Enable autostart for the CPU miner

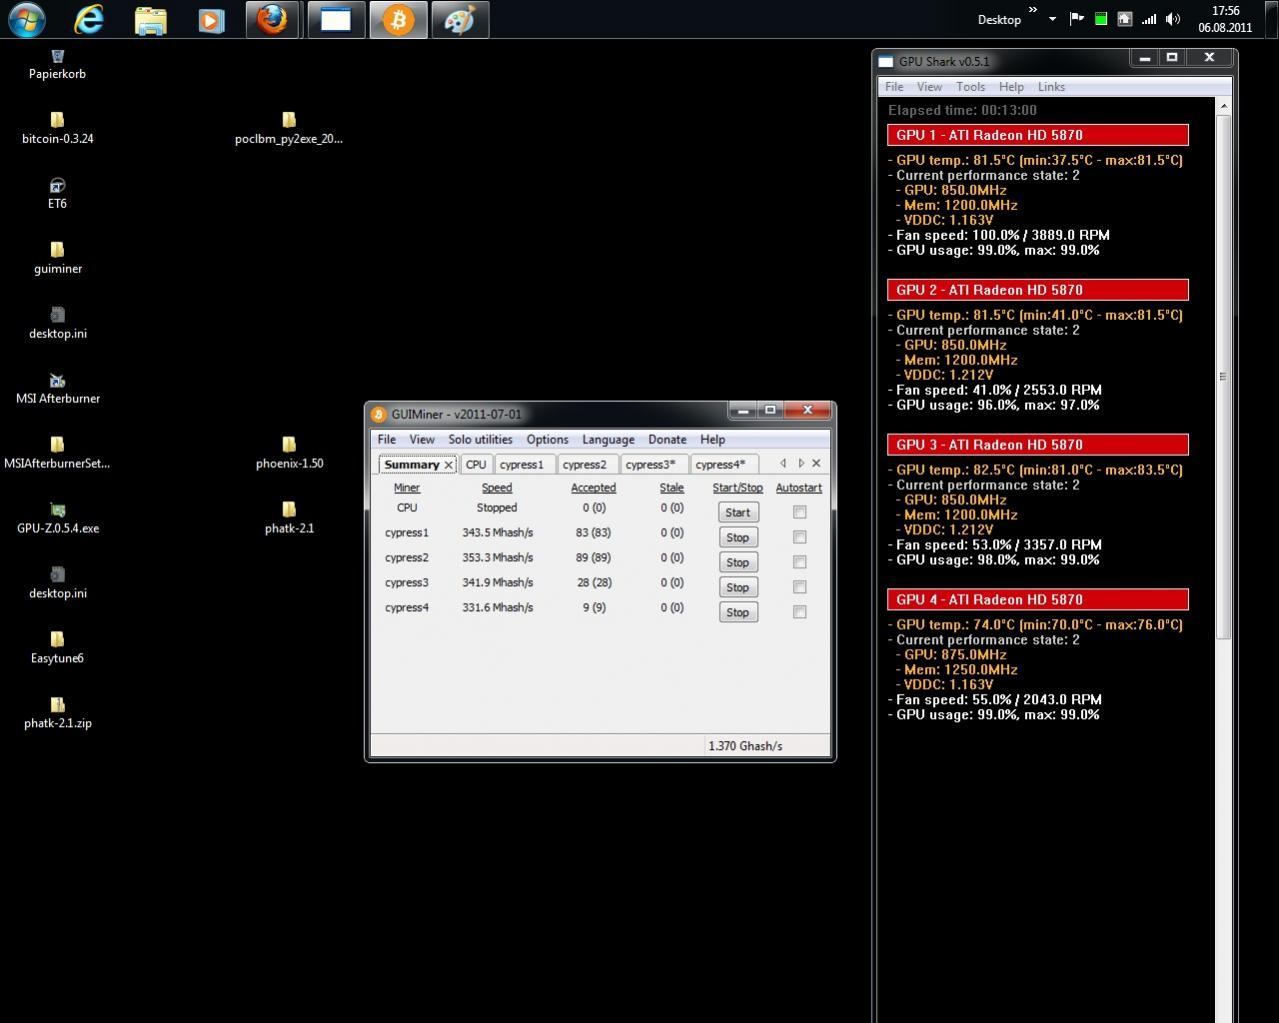(x=799, y=512)
